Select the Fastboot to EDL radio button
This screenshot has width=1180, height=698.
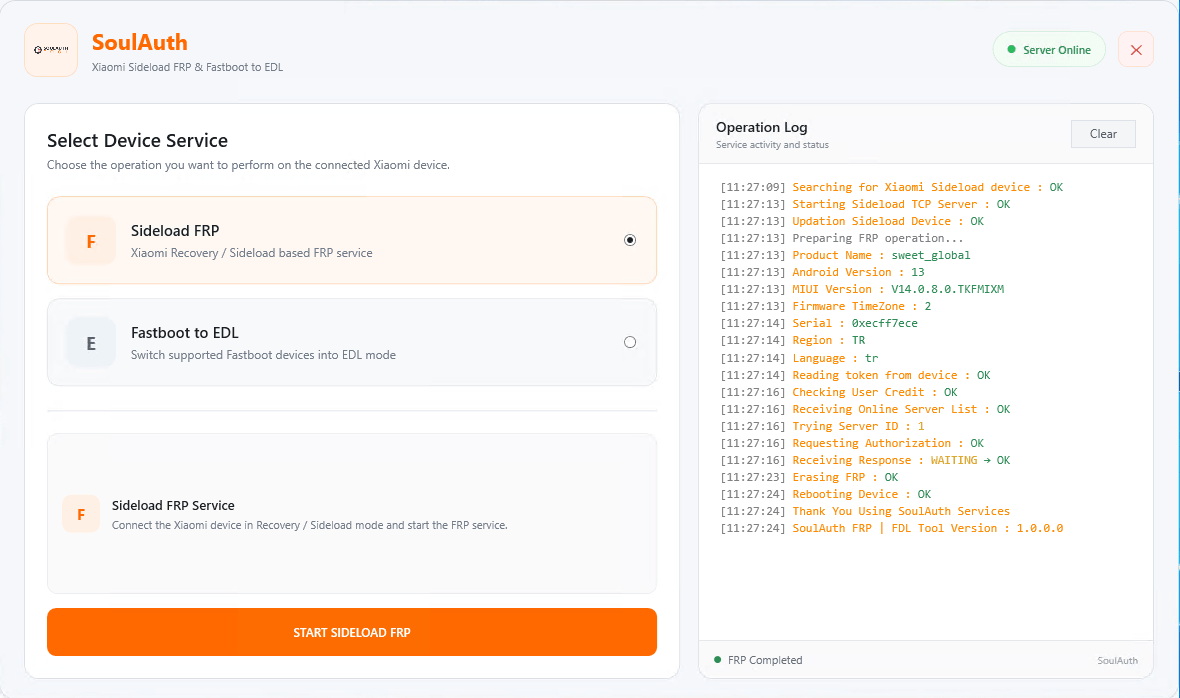[630, 342]
